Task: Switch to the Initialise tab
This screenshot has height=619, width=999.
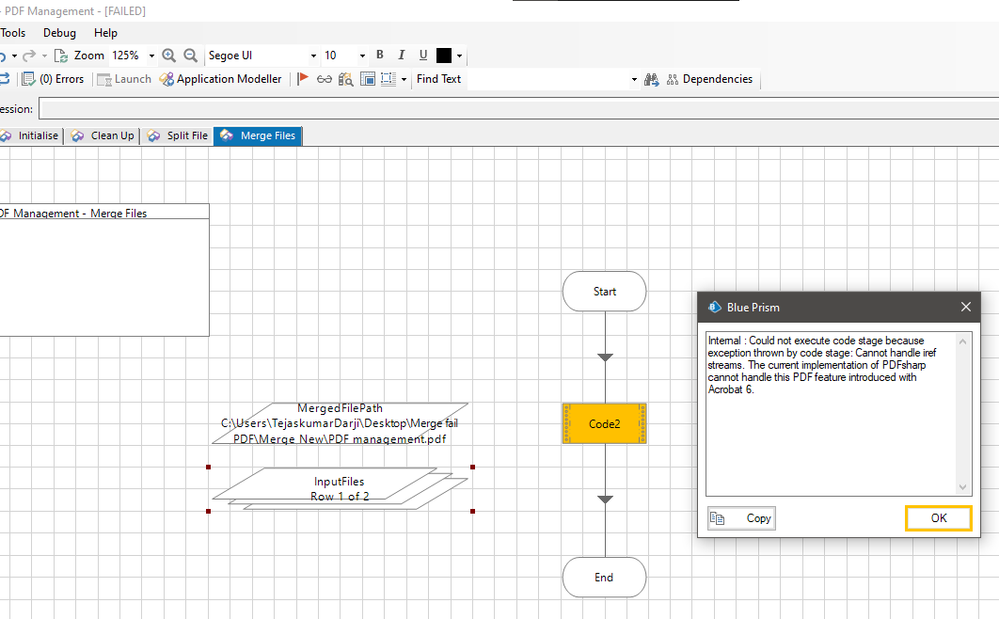Action: (x=30, y=136)
